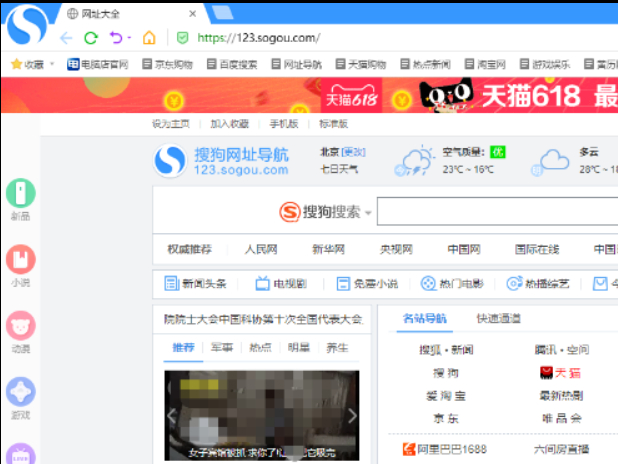
Task: Open the 天猫 site link
Action: (x=561, y=373)
